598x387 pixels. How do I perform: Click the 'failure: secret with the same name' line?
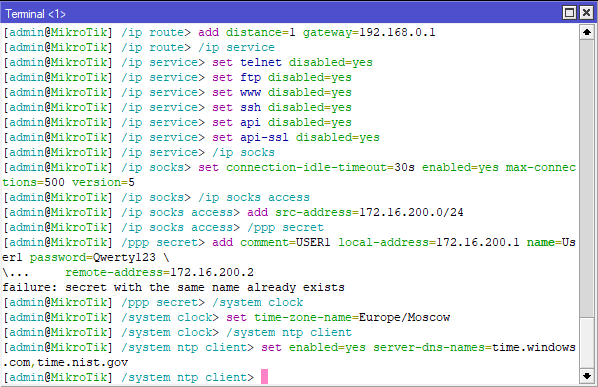174,287
